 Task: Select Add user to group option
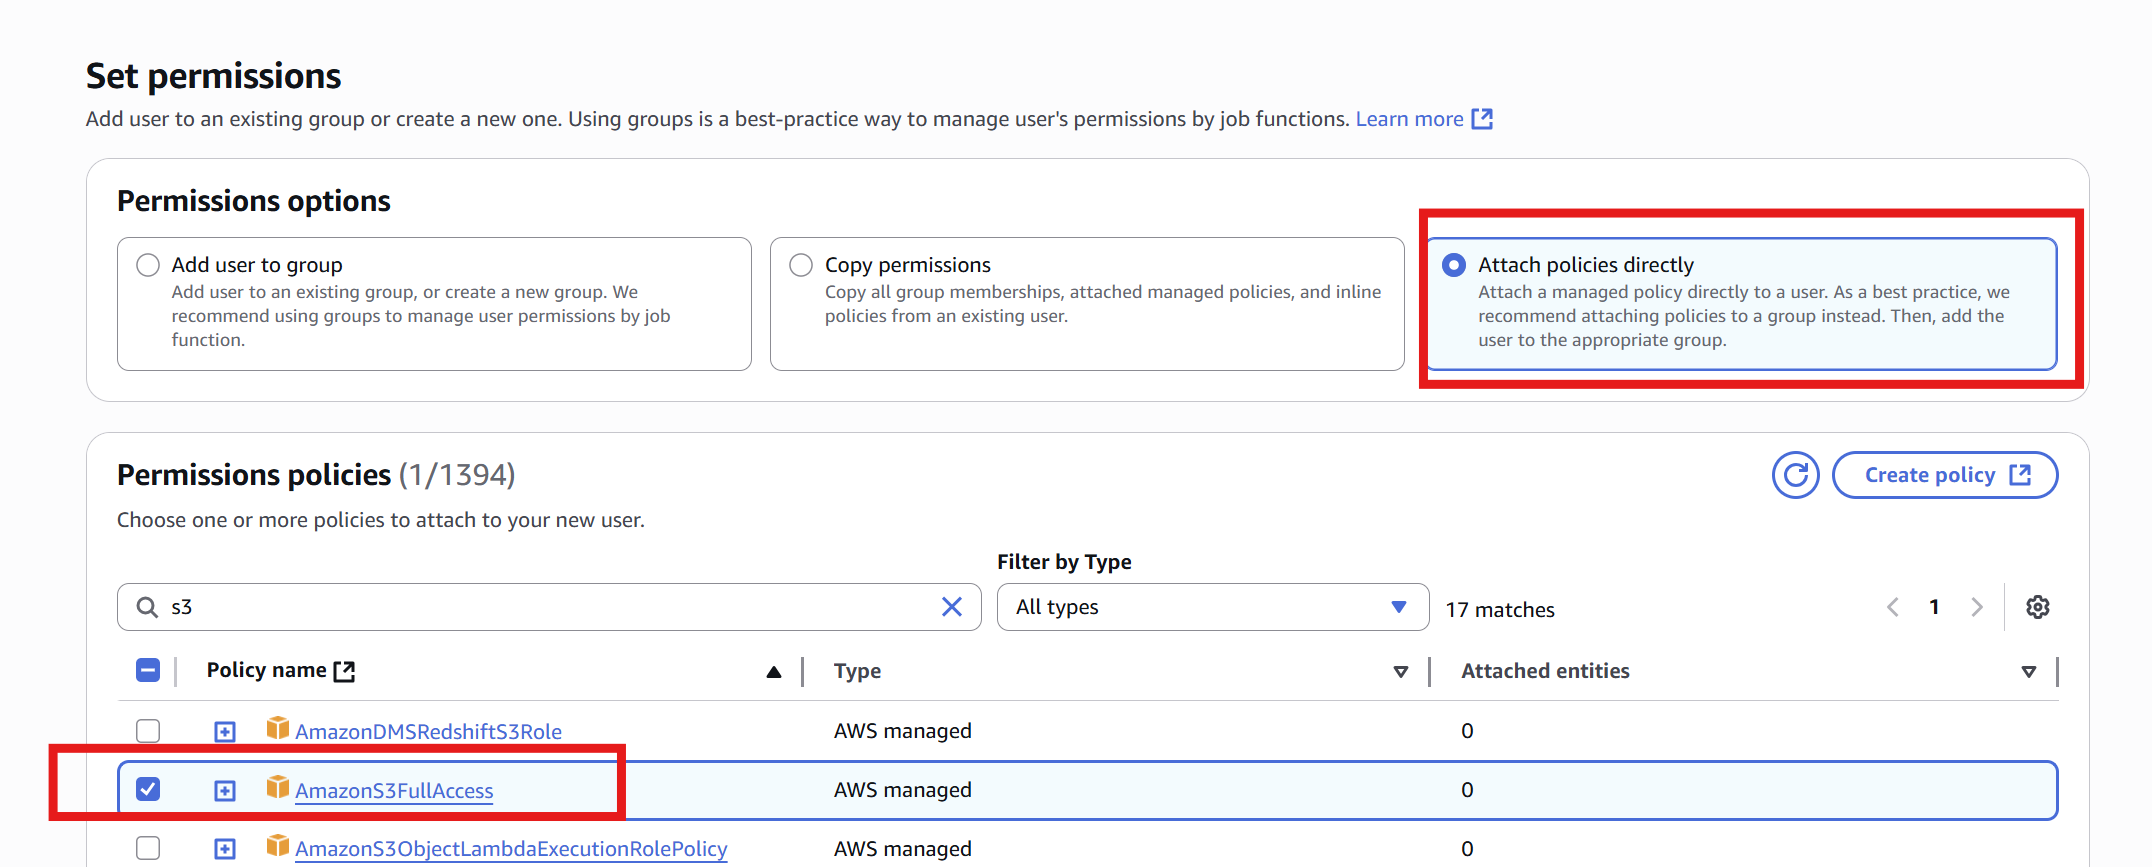tap(148, 265)
